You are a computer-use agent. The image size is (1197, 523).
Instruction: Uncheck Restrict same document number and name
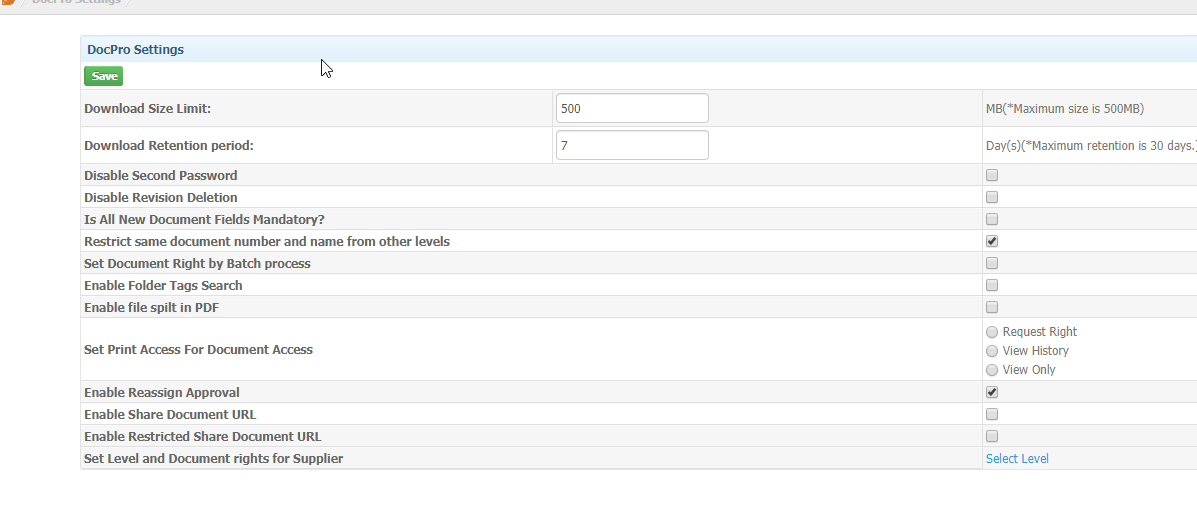coord(992,241)
